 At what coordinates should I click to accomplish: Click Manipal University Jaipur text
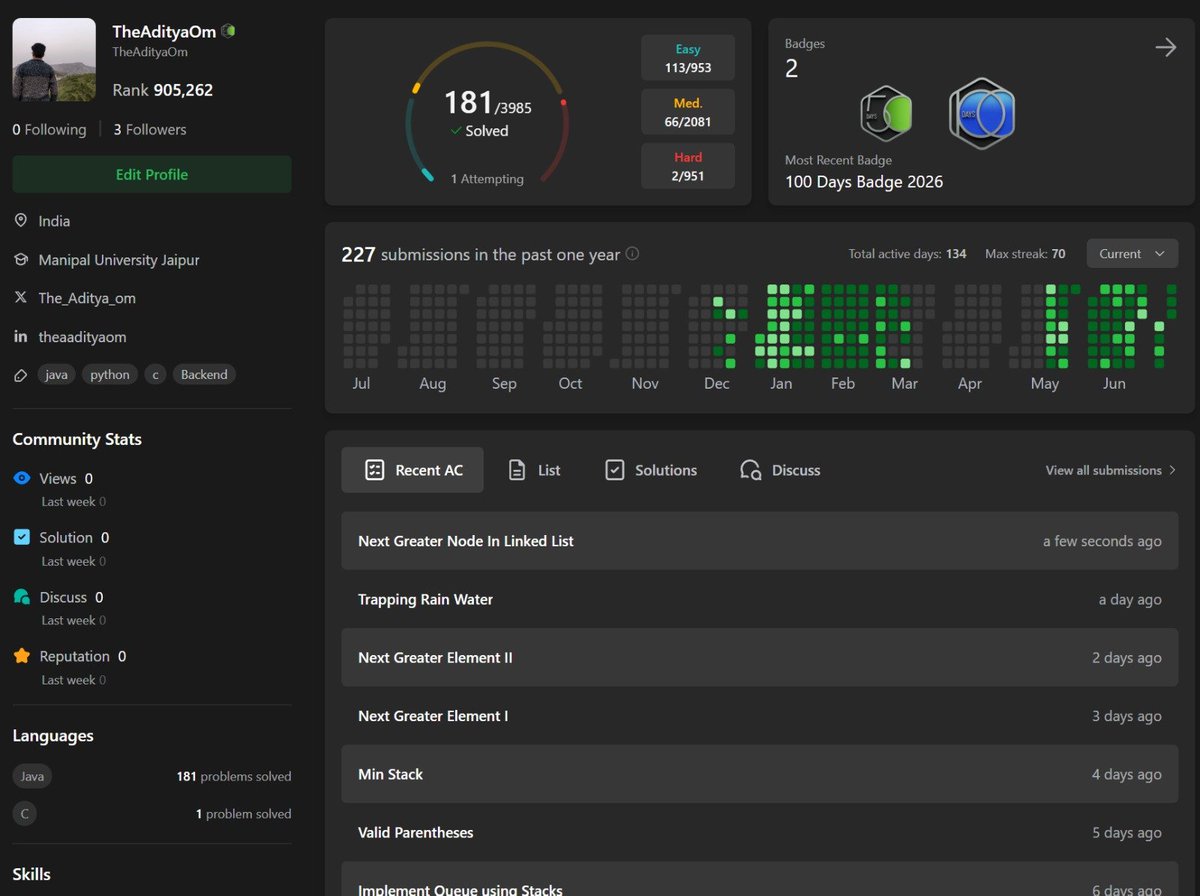pyautogui.click(x=119, y=260)
